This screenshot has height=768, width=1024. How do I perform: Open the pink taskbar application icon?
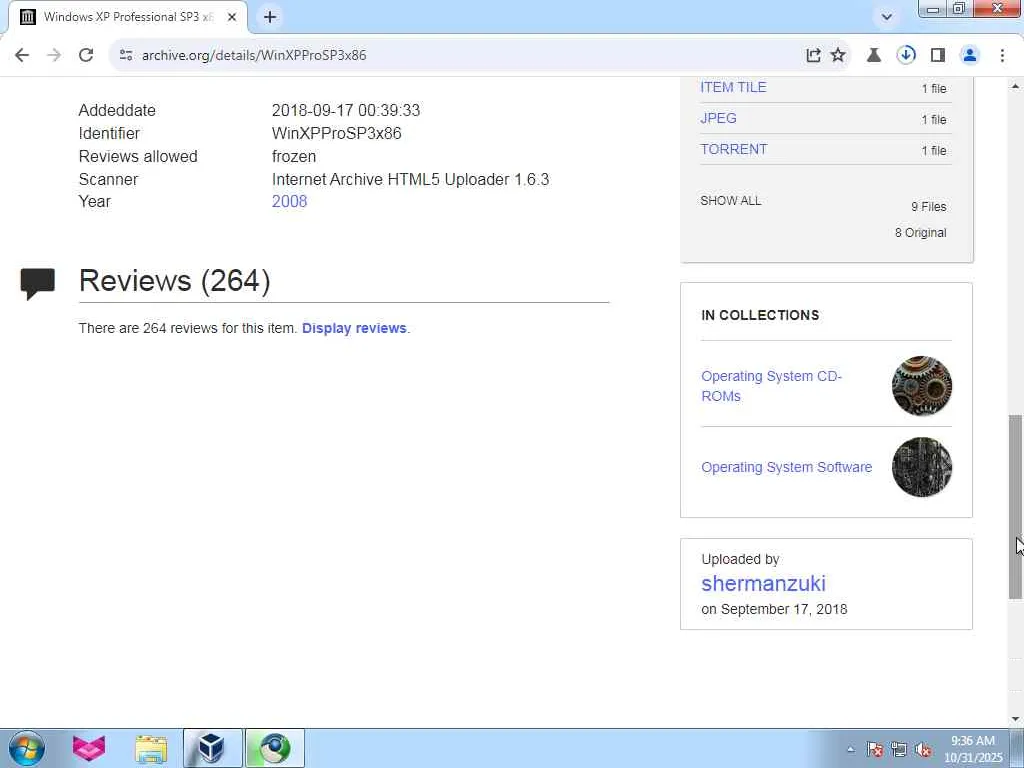89,748
